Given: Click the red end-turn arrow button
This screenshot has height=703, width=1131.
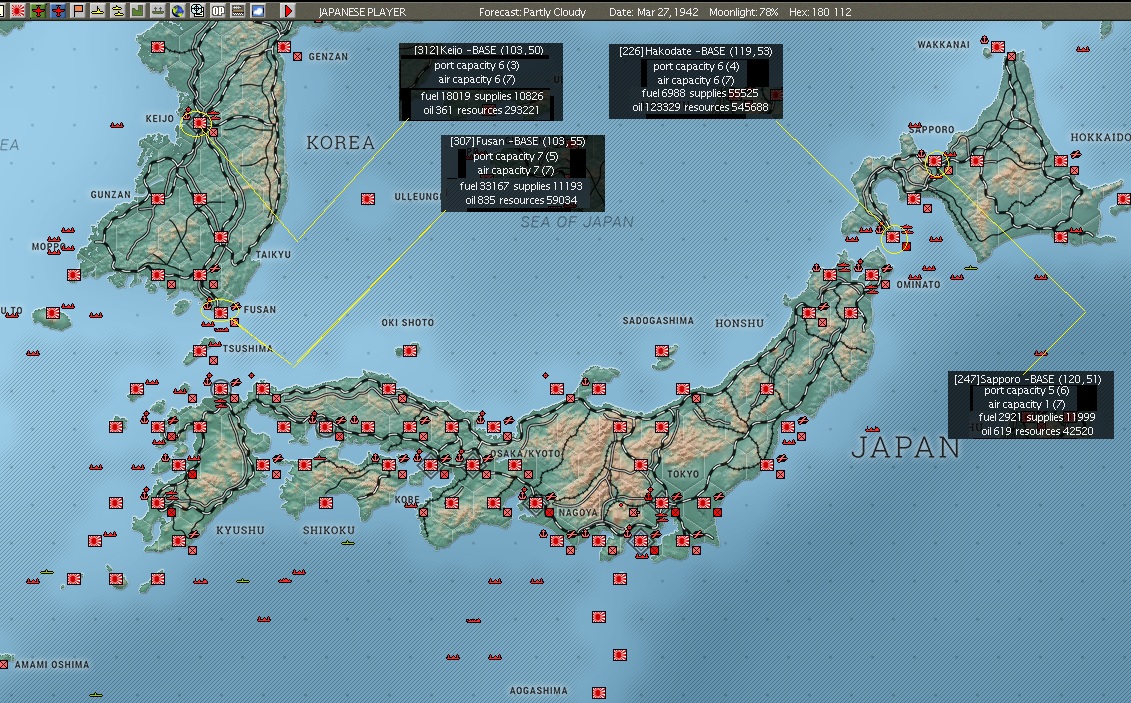Looking at the screenshot, I should click(x=287, y=11).
